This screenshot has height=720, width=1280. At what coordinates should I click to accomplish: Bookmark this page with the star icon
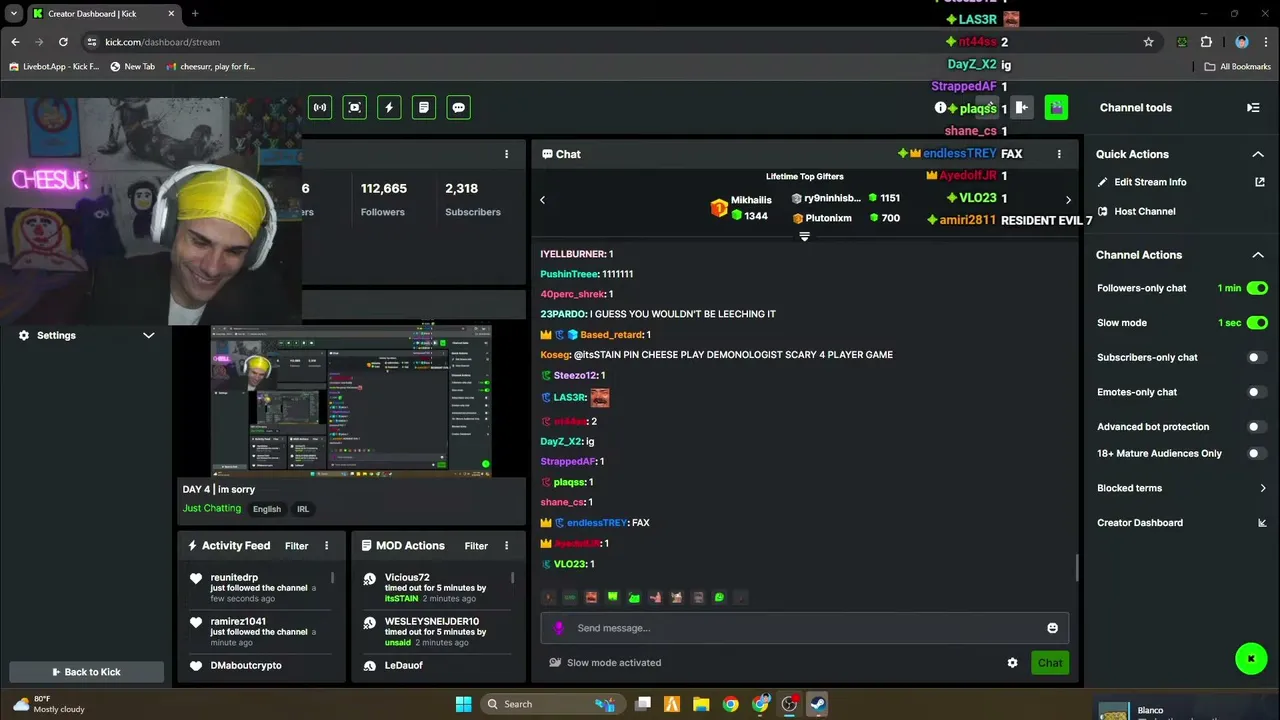1149,42
